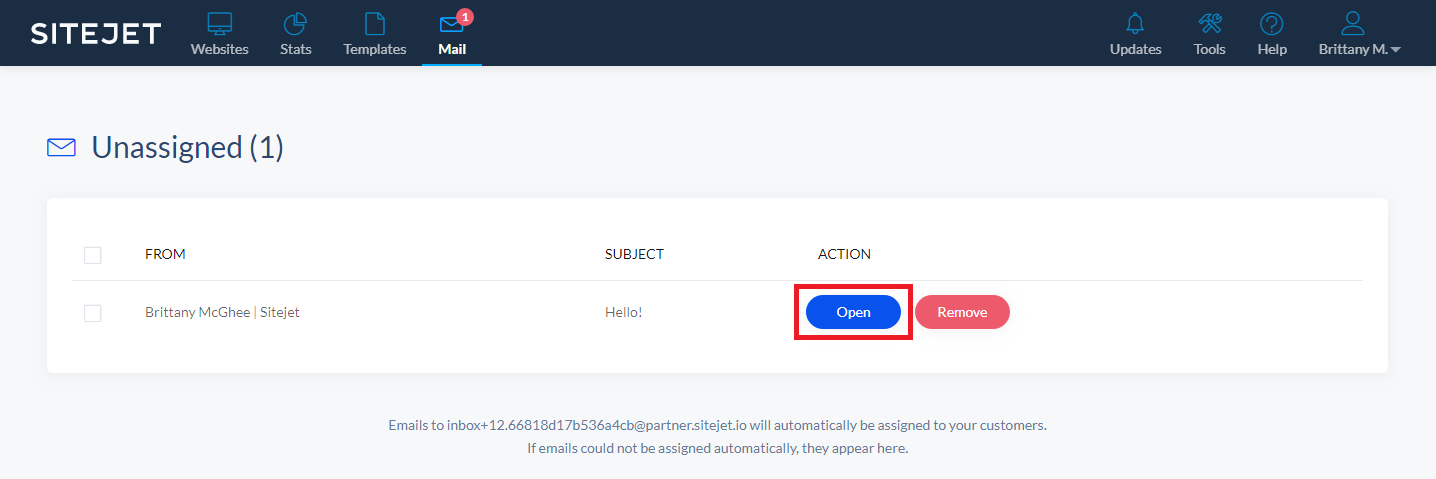Screen dimensions: 1436x479
Task: Click the Websites monitor icon
Action: pos(219,24)
